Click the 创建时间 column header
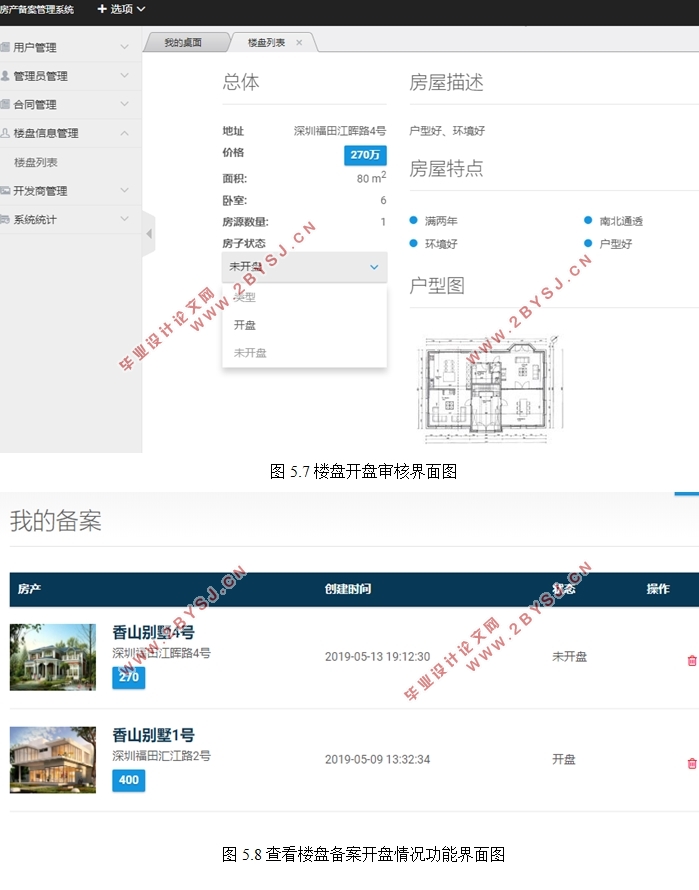Screen dimensions: 699x890 point(348,589)
